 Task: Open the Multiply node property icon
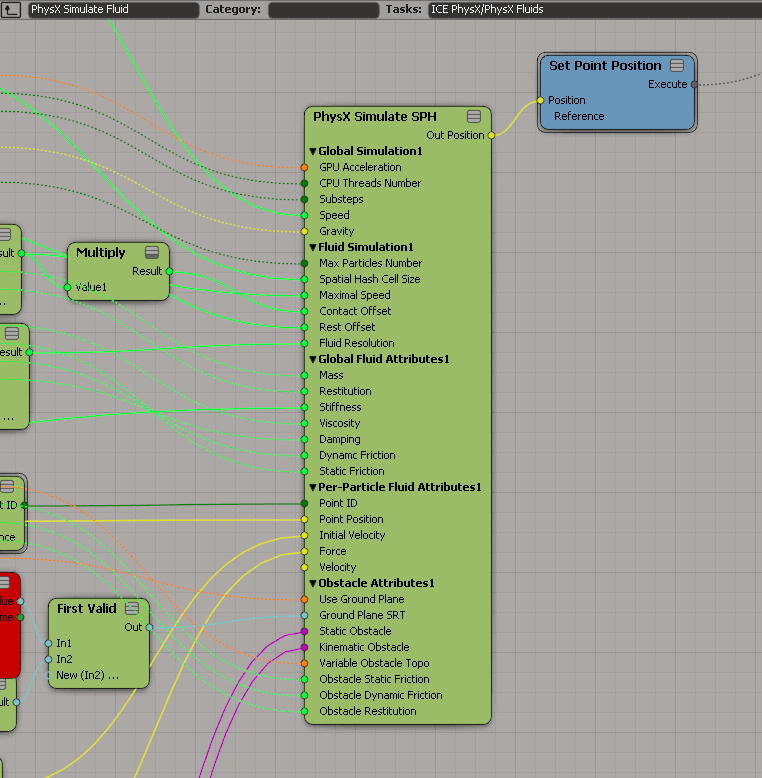[x=152, y=253]
